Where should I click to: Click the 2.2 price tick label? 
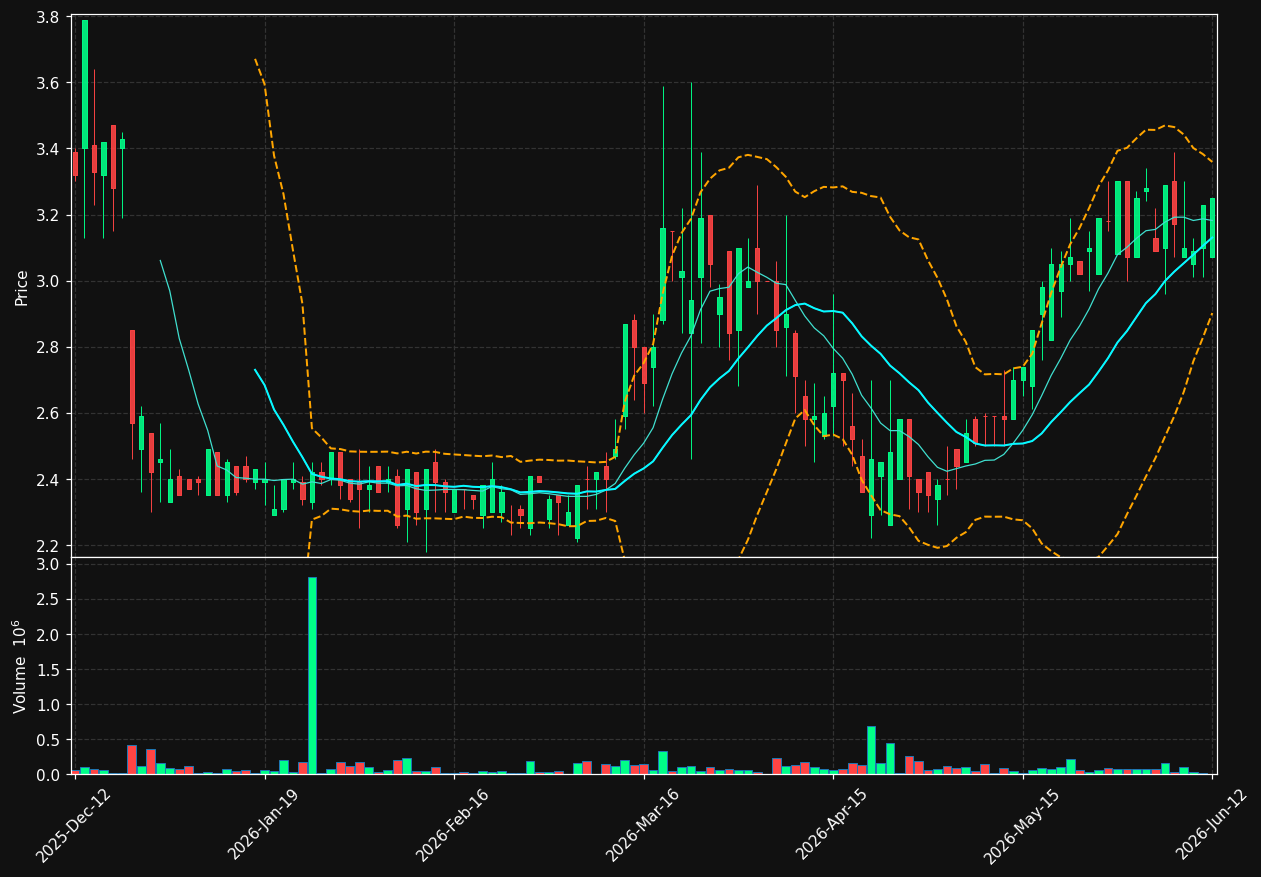tap(50, 546)
